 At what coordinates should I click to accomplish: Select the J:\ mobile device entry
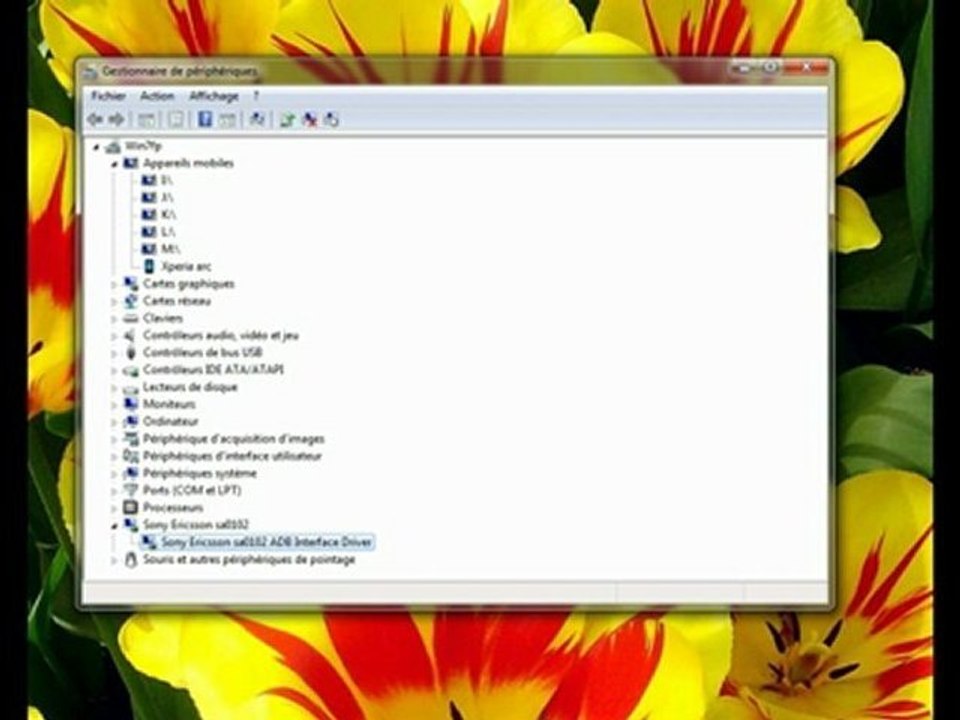(167, 197)
